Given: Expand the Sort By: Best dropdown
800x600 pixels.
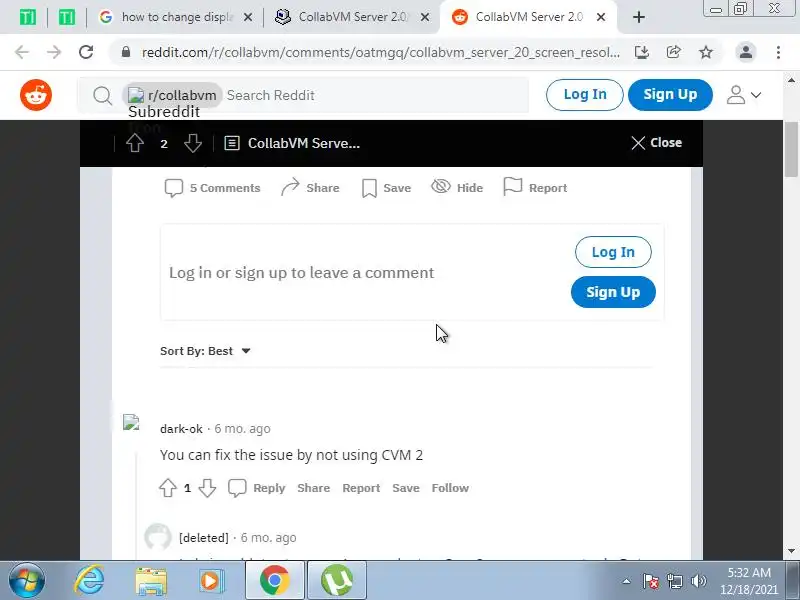Looking at the screenshot, I should tap(205, 351).
